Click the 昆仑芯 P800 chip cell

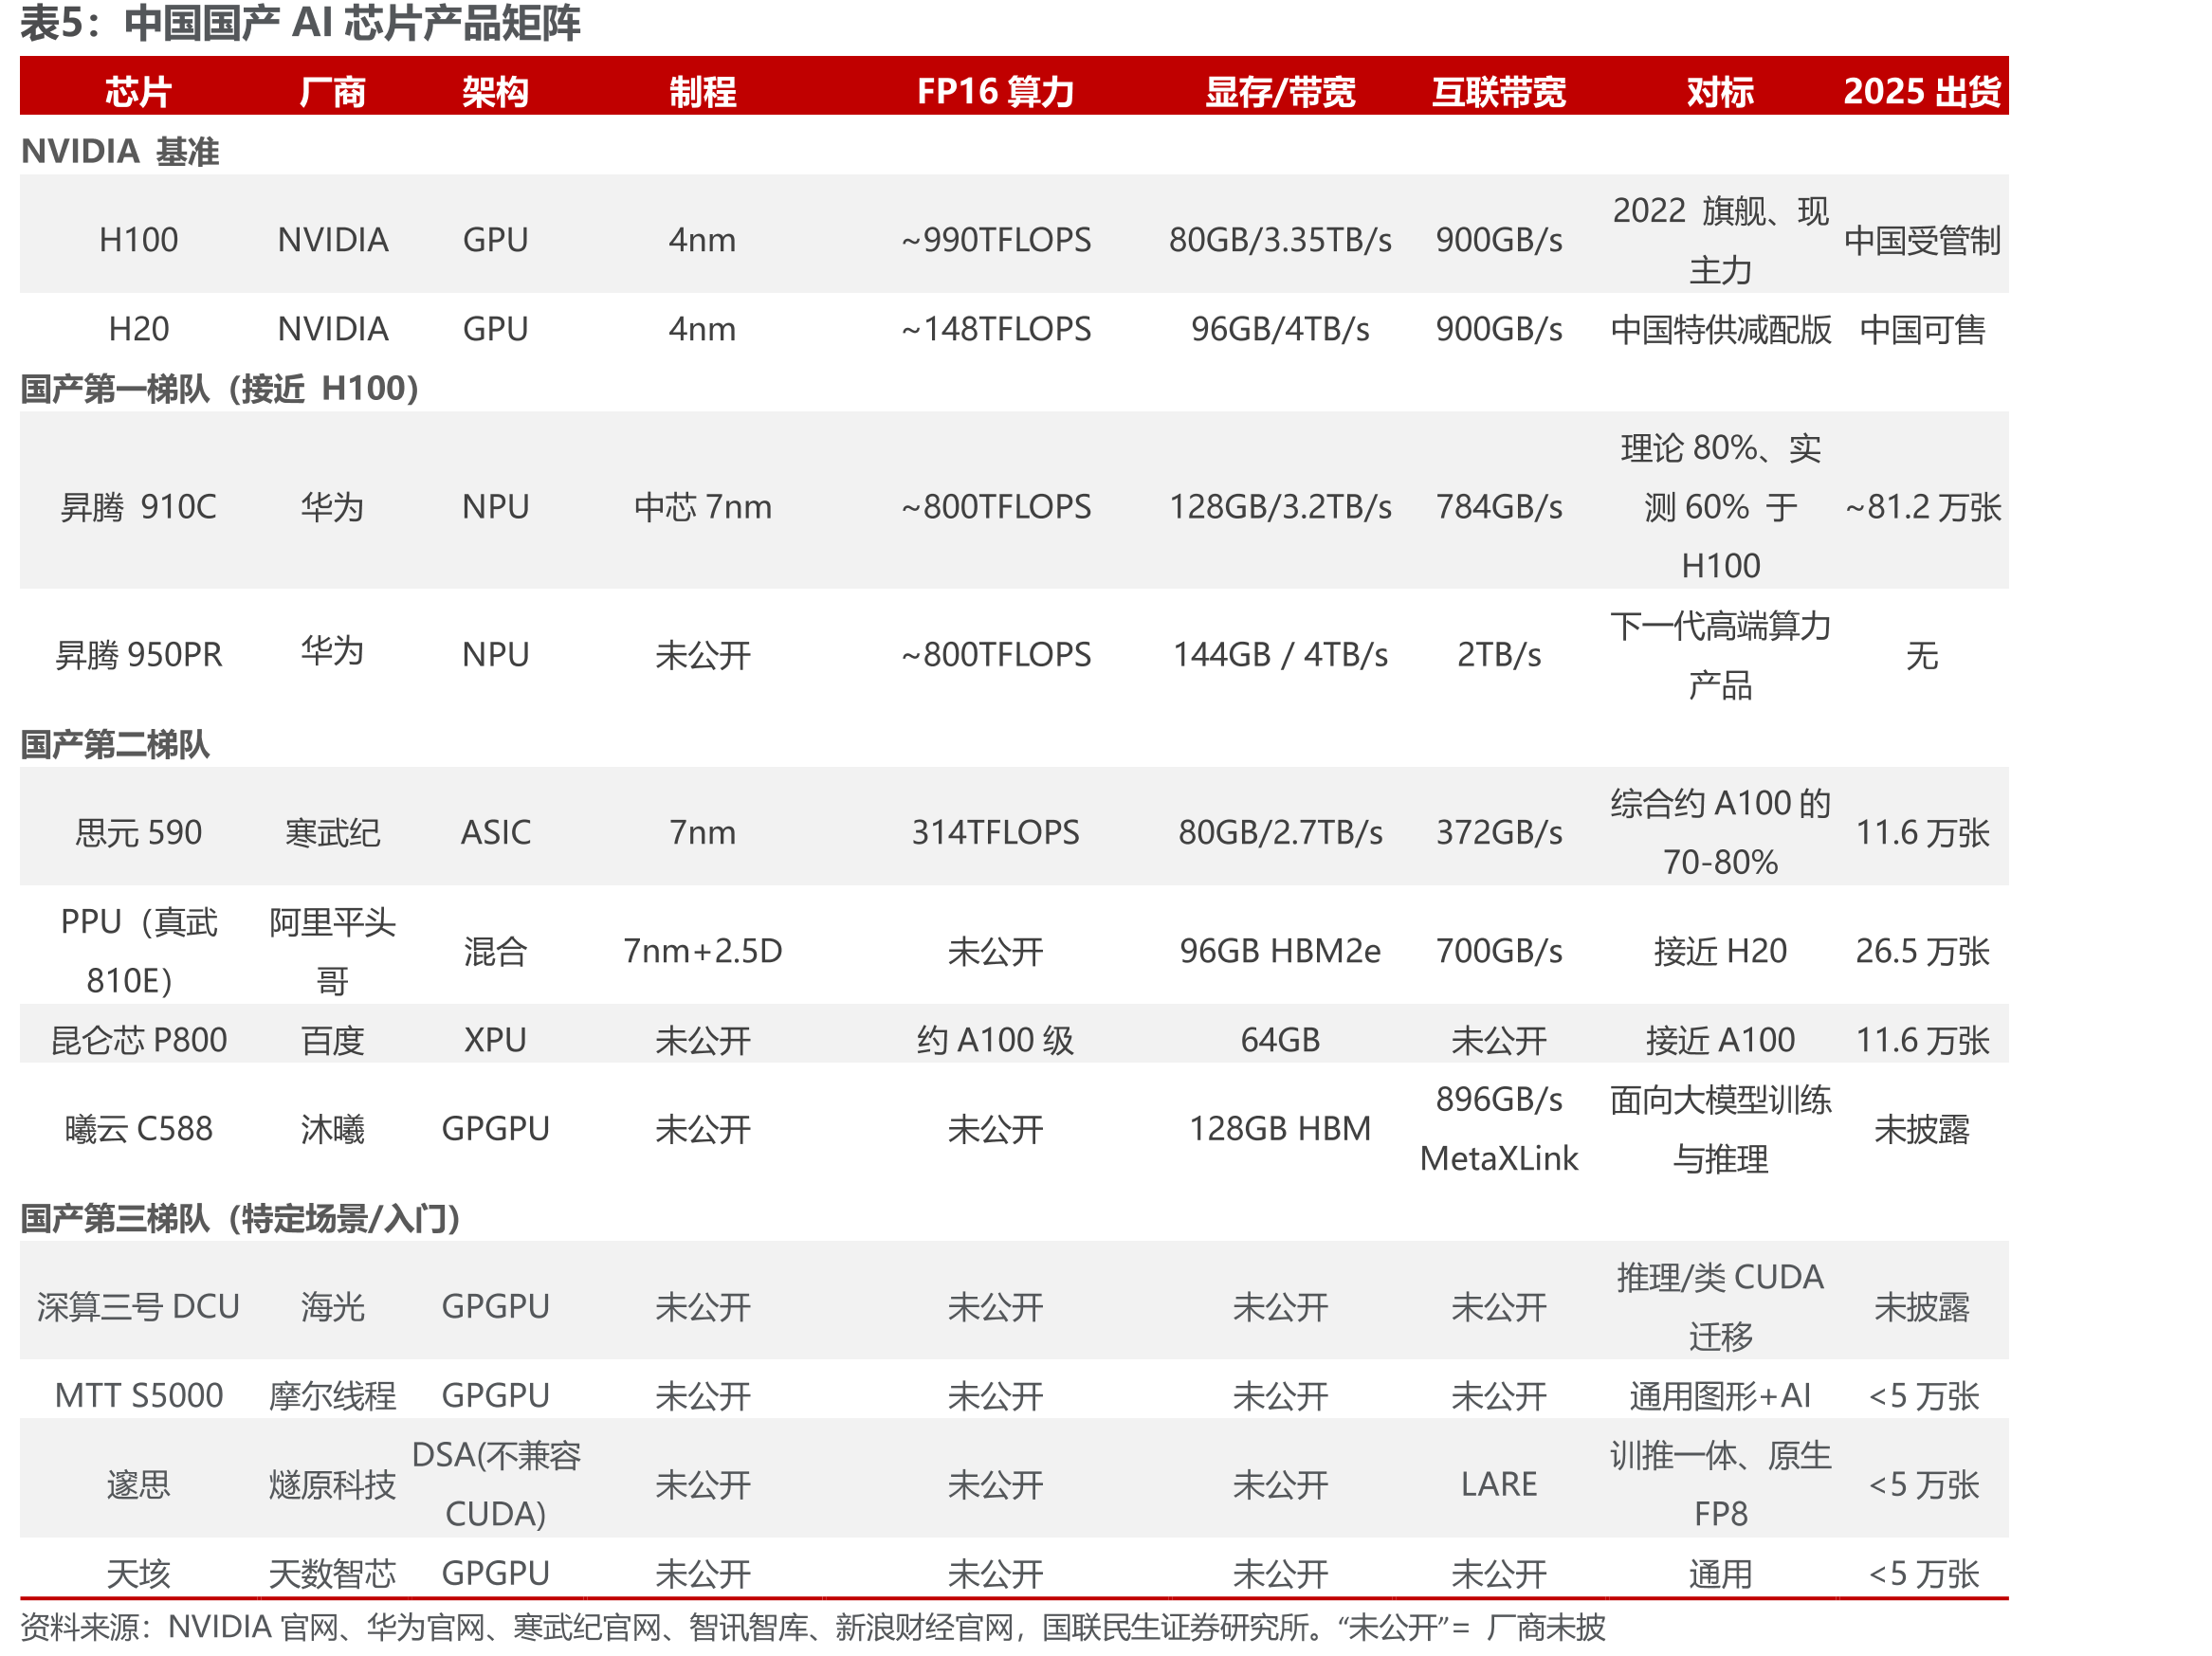[138, 1040]
